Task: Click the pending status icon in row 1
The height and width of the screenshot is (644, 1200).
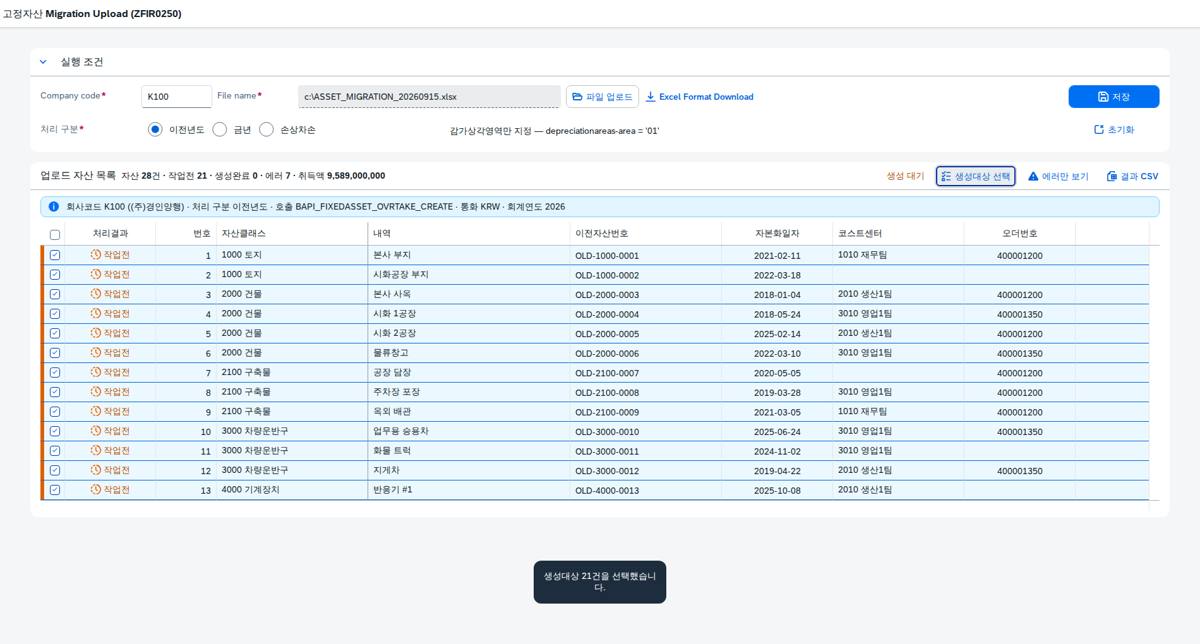Action: (96, 255)
